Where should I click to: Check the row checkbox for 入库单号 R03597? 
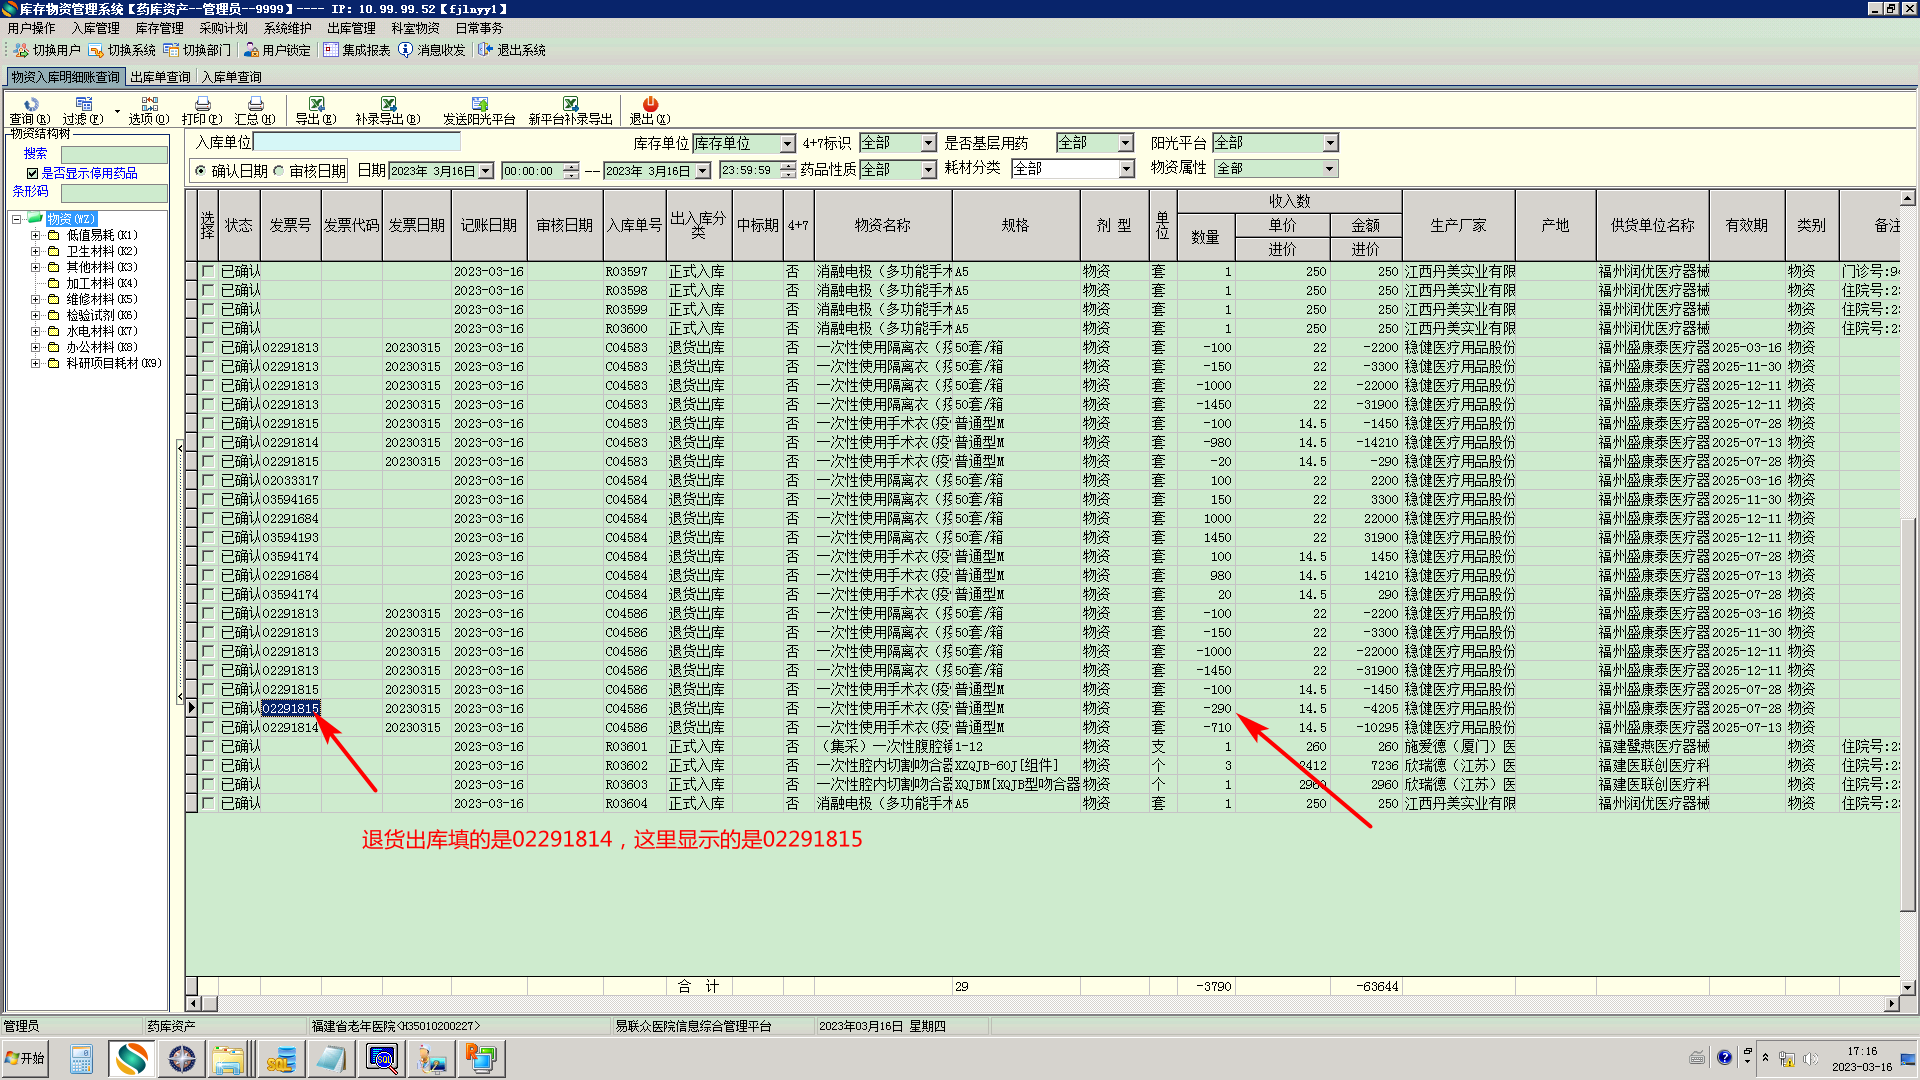click(x=208, y=271)
